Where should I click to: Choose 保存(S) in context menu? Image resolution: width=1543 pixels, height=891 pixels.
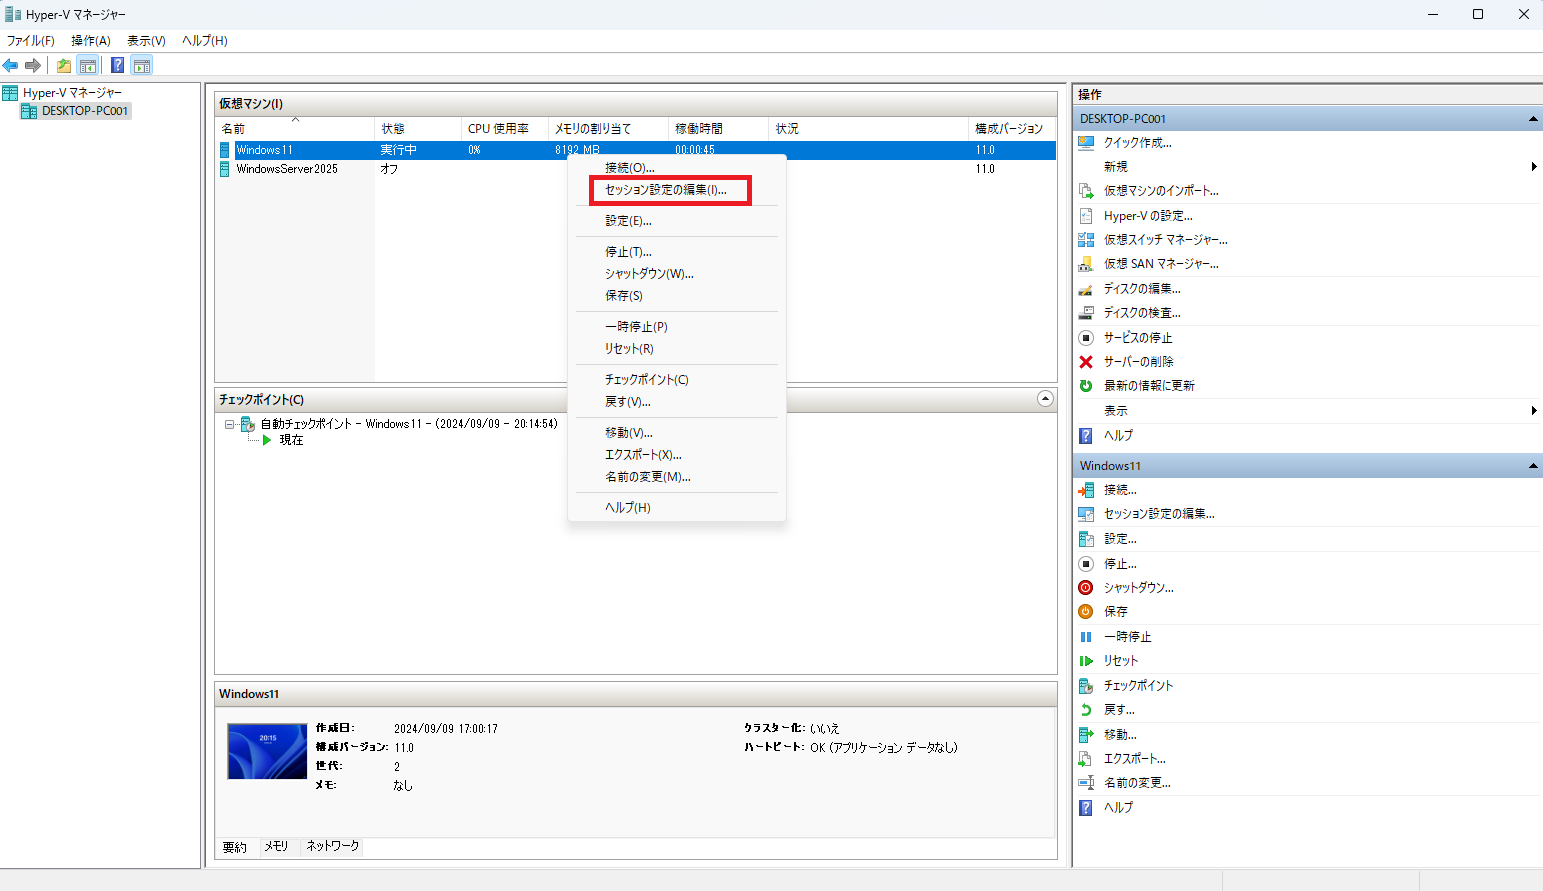677,296
